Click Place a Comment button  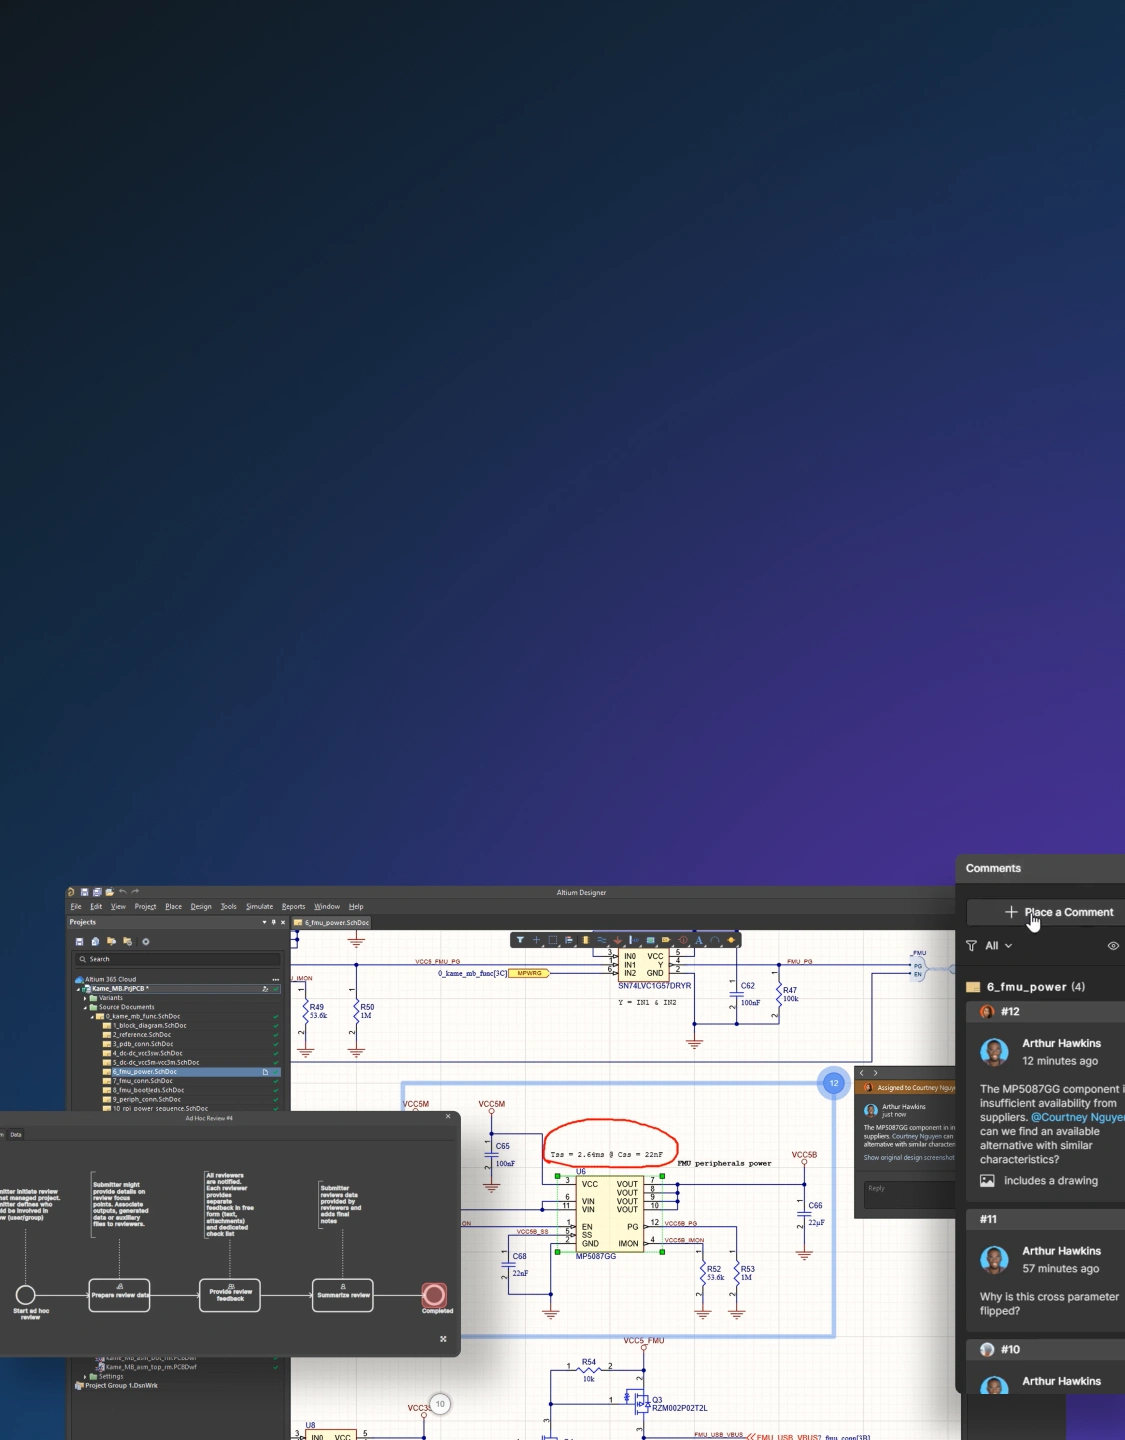(1058, 912)
